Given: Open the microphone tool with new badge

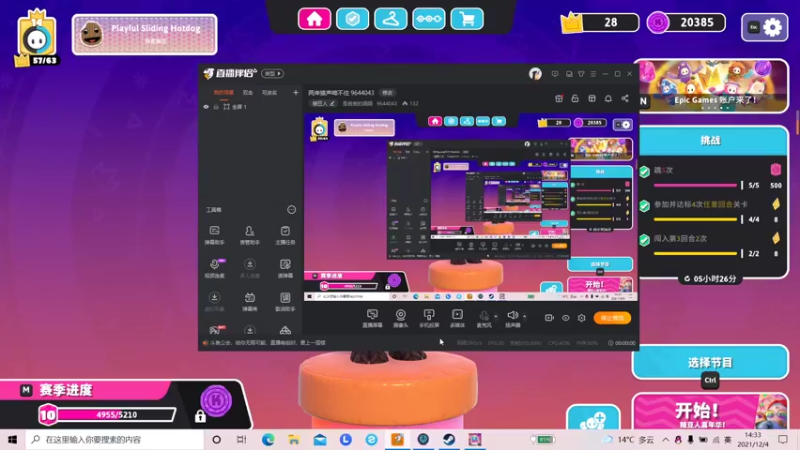Looking at the screenshot, I should [x=214, y=268].
